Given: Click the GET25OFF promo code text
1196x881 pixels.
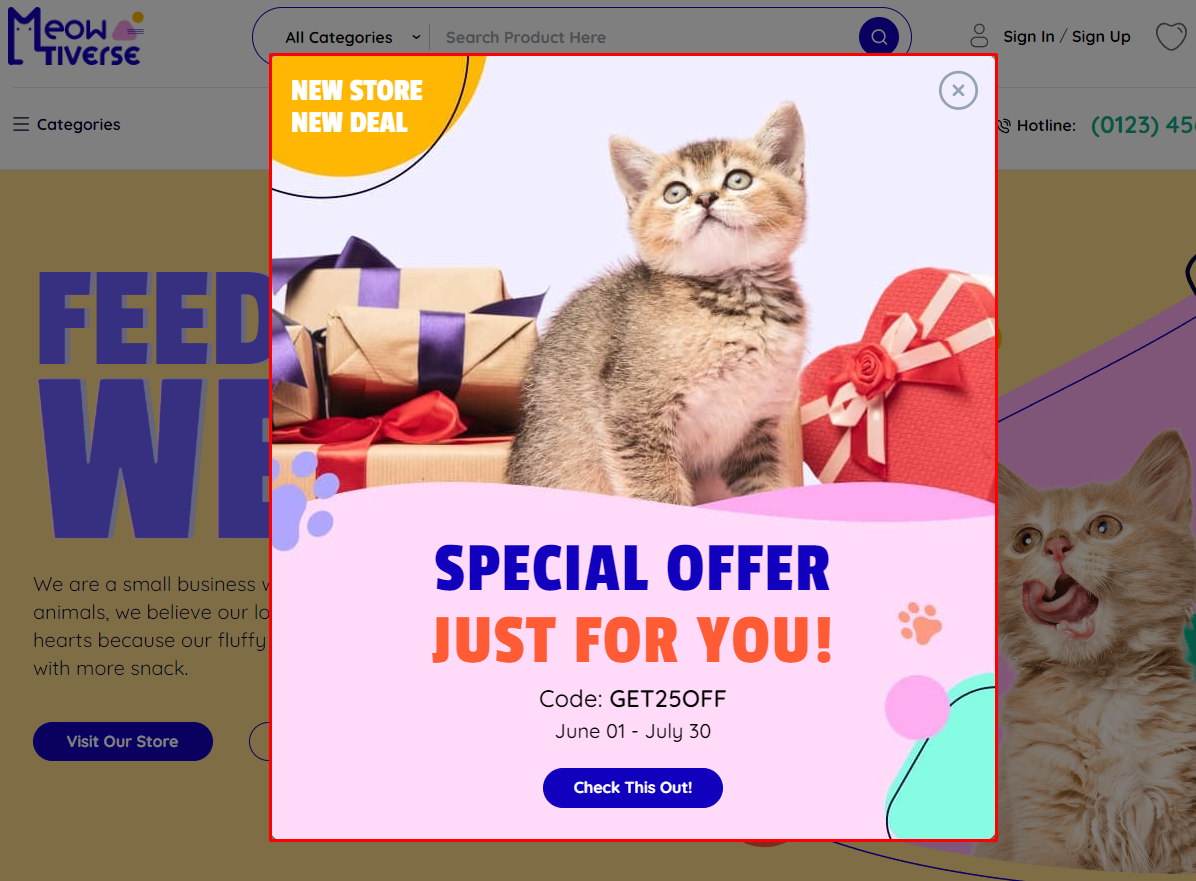Looking at the screenshot, I should 667,699.
